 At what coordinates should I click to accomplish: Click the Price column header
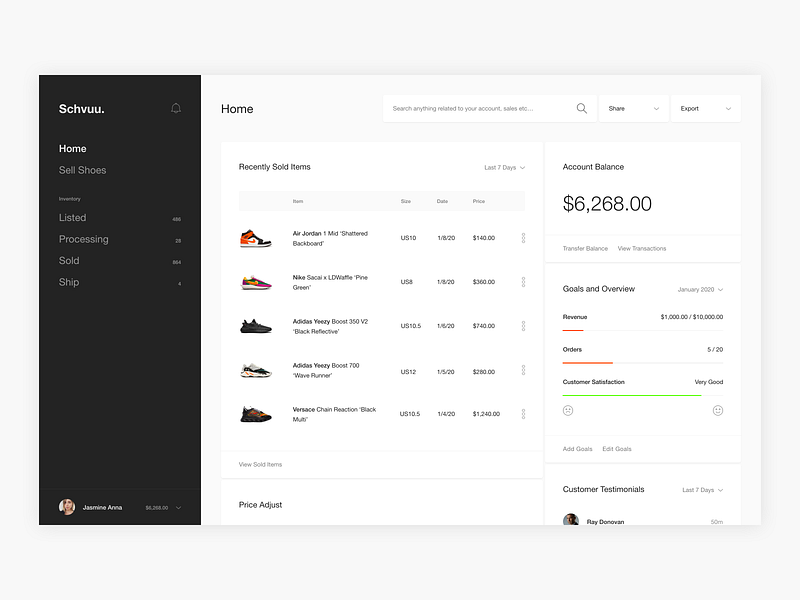[x=479, y=201]
